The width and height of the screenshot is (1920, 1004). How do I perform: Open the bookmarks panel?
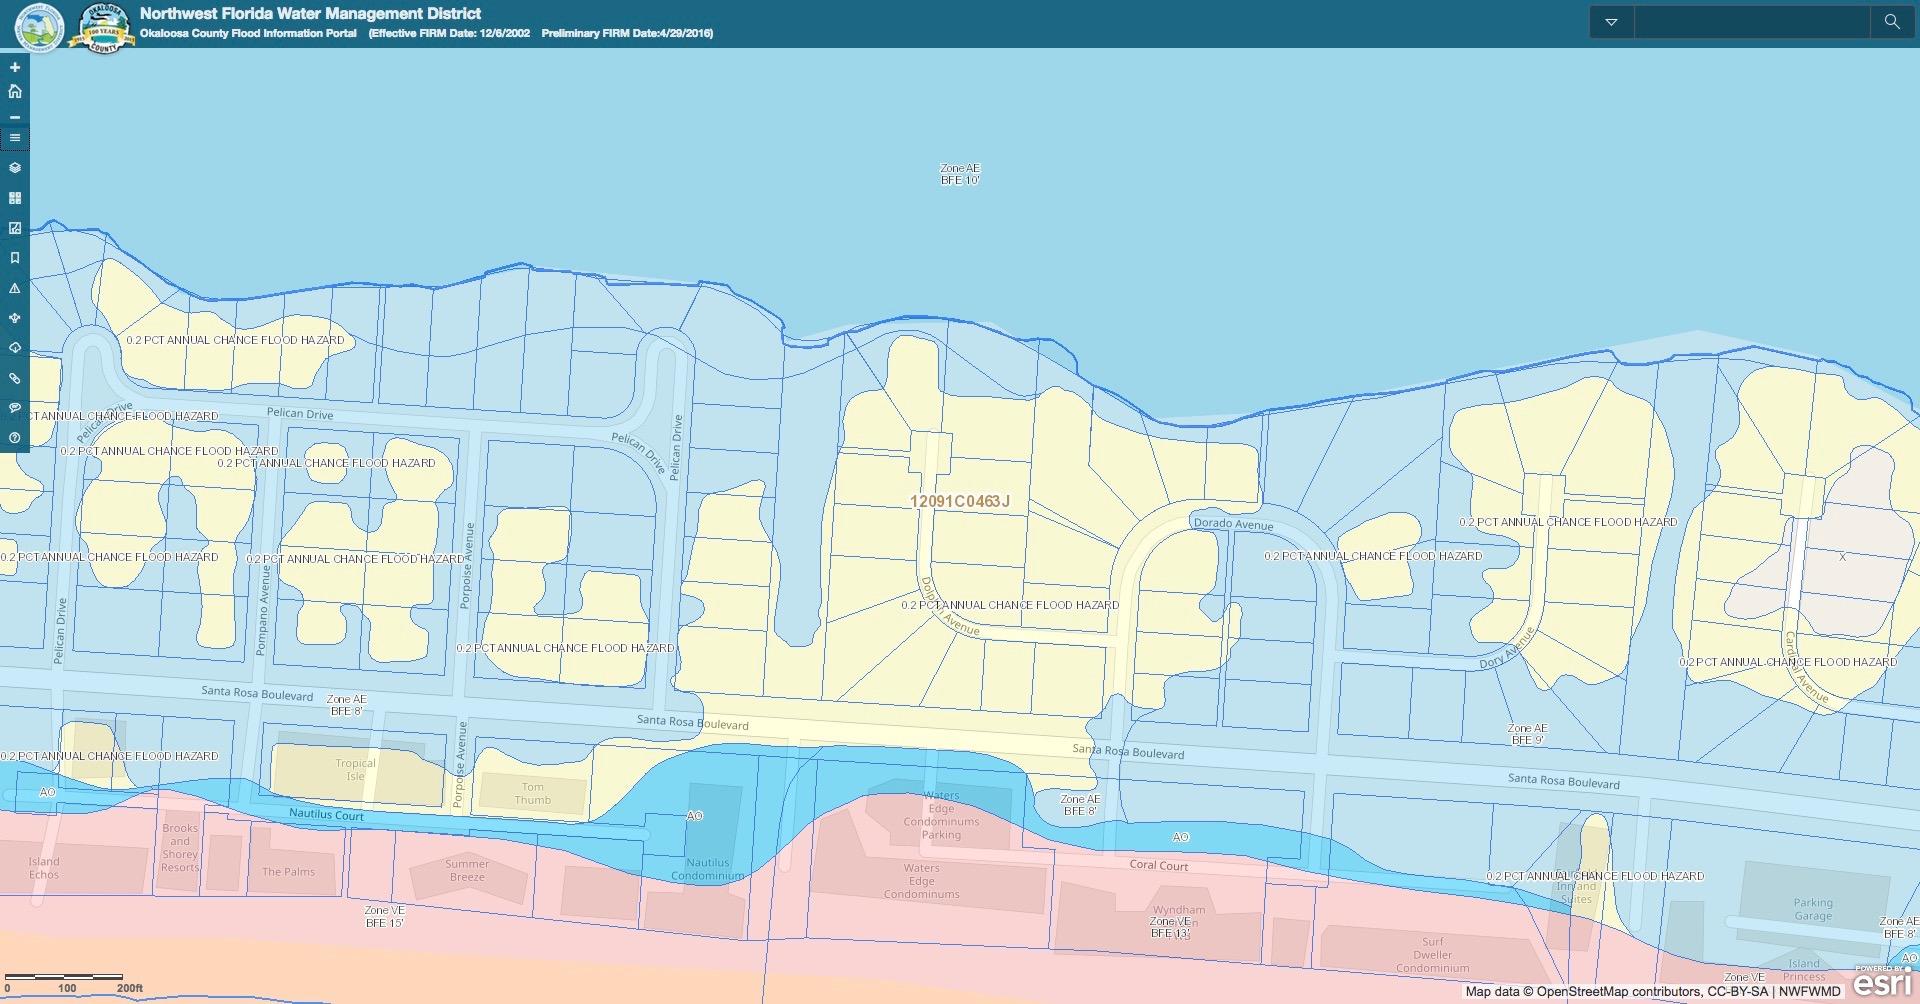click(15, 258)
